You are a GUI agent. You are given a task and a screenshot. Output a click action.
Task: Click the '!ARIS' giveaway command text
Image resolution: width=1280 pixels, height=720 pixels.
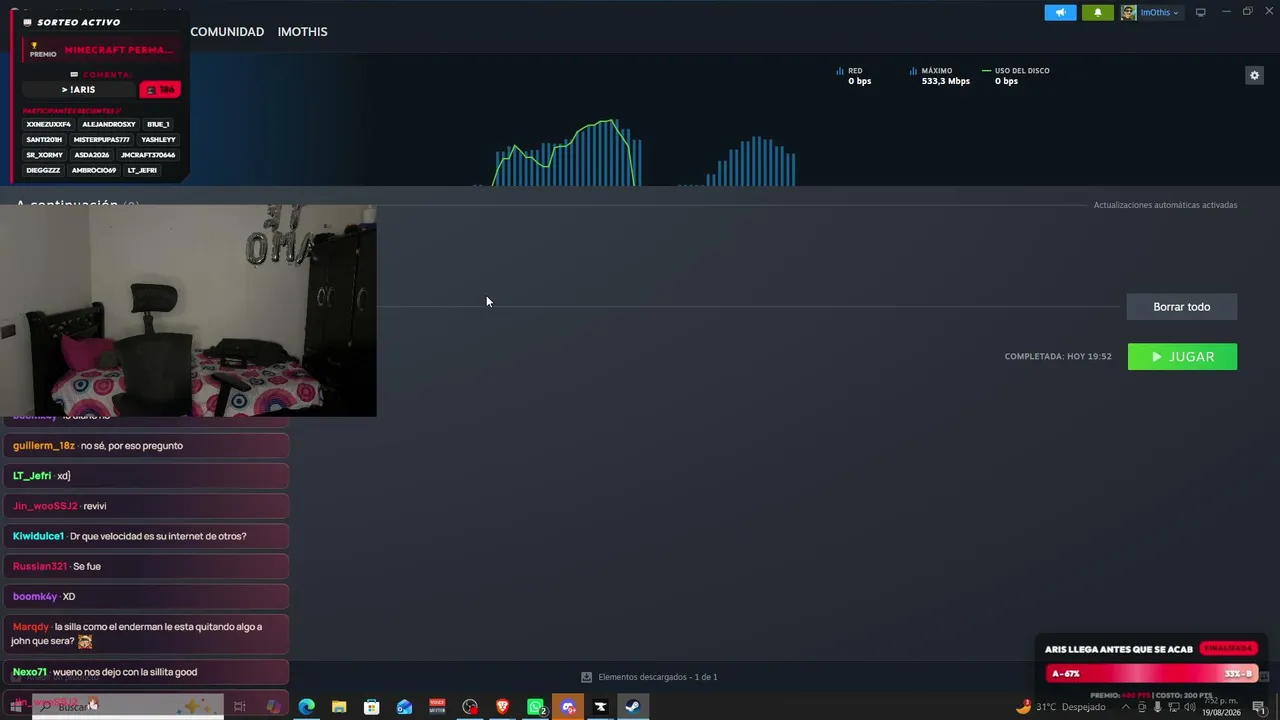[x=78, y=90]
